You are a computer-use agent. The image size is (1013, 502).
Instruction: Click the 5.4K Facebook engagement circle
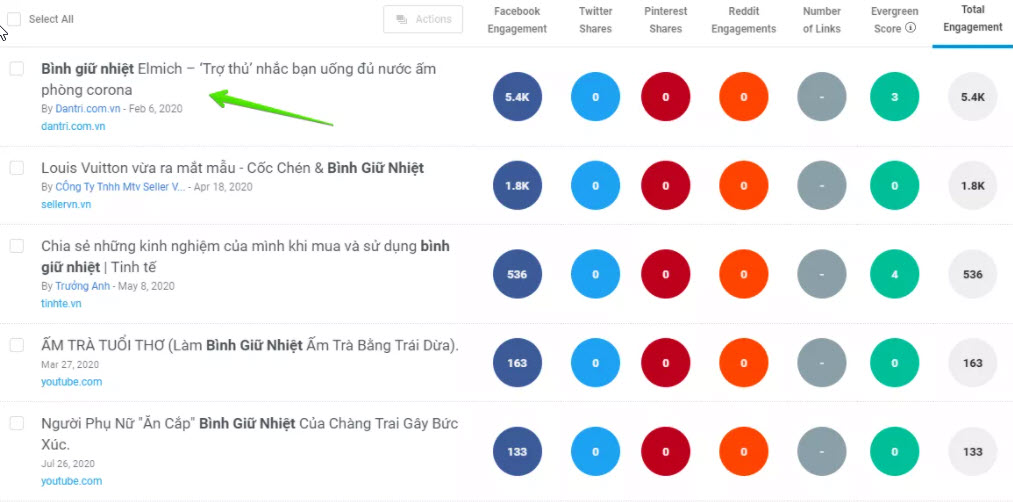[x=517, y=97]
